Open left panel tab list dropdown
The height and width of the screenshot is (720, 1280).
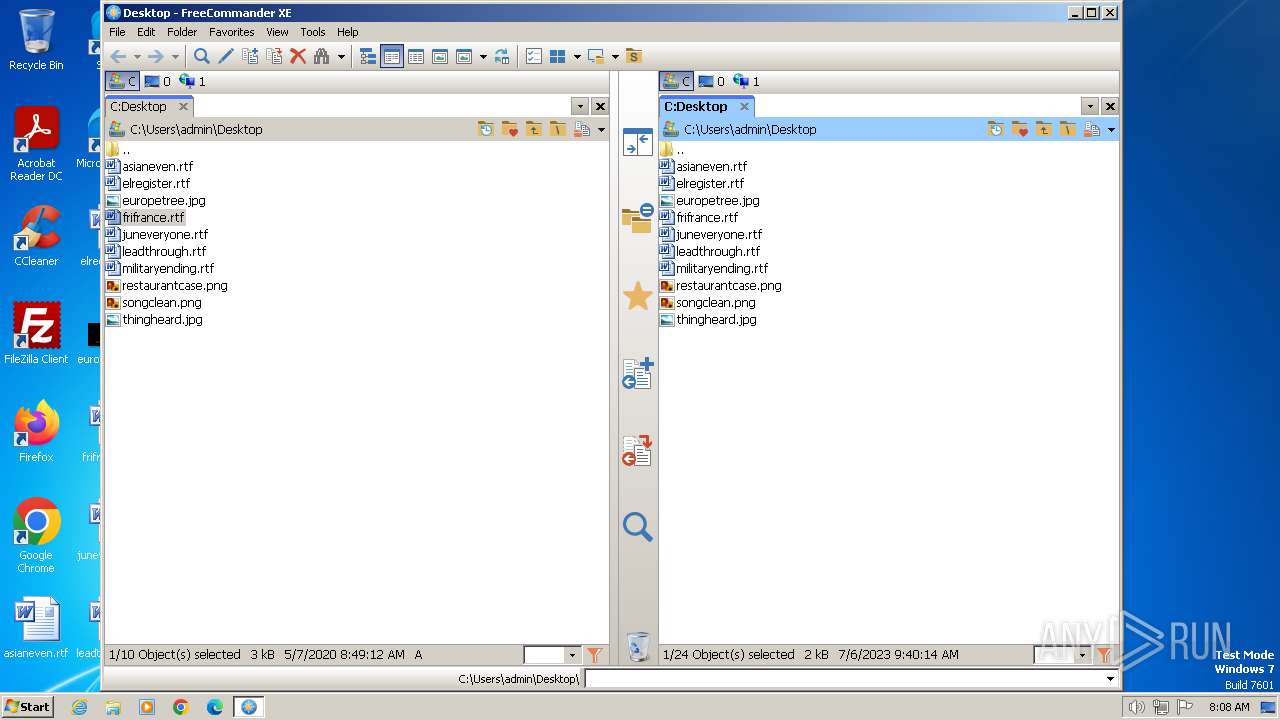click(580, 106)
